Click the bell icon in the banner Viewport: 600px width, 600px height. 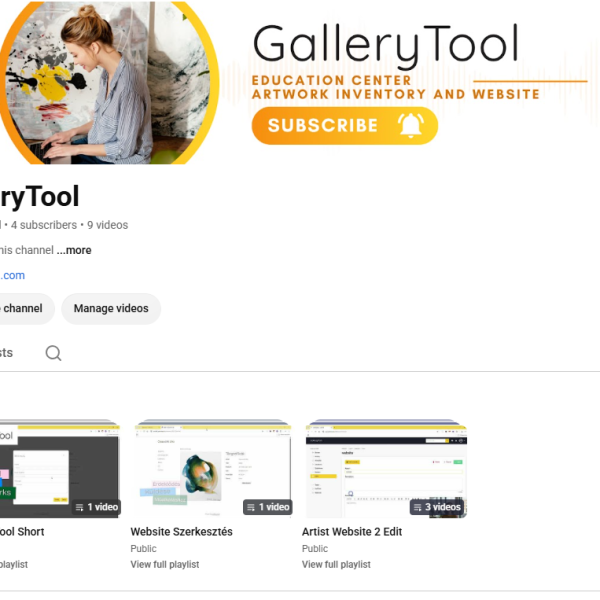(411, 125)
